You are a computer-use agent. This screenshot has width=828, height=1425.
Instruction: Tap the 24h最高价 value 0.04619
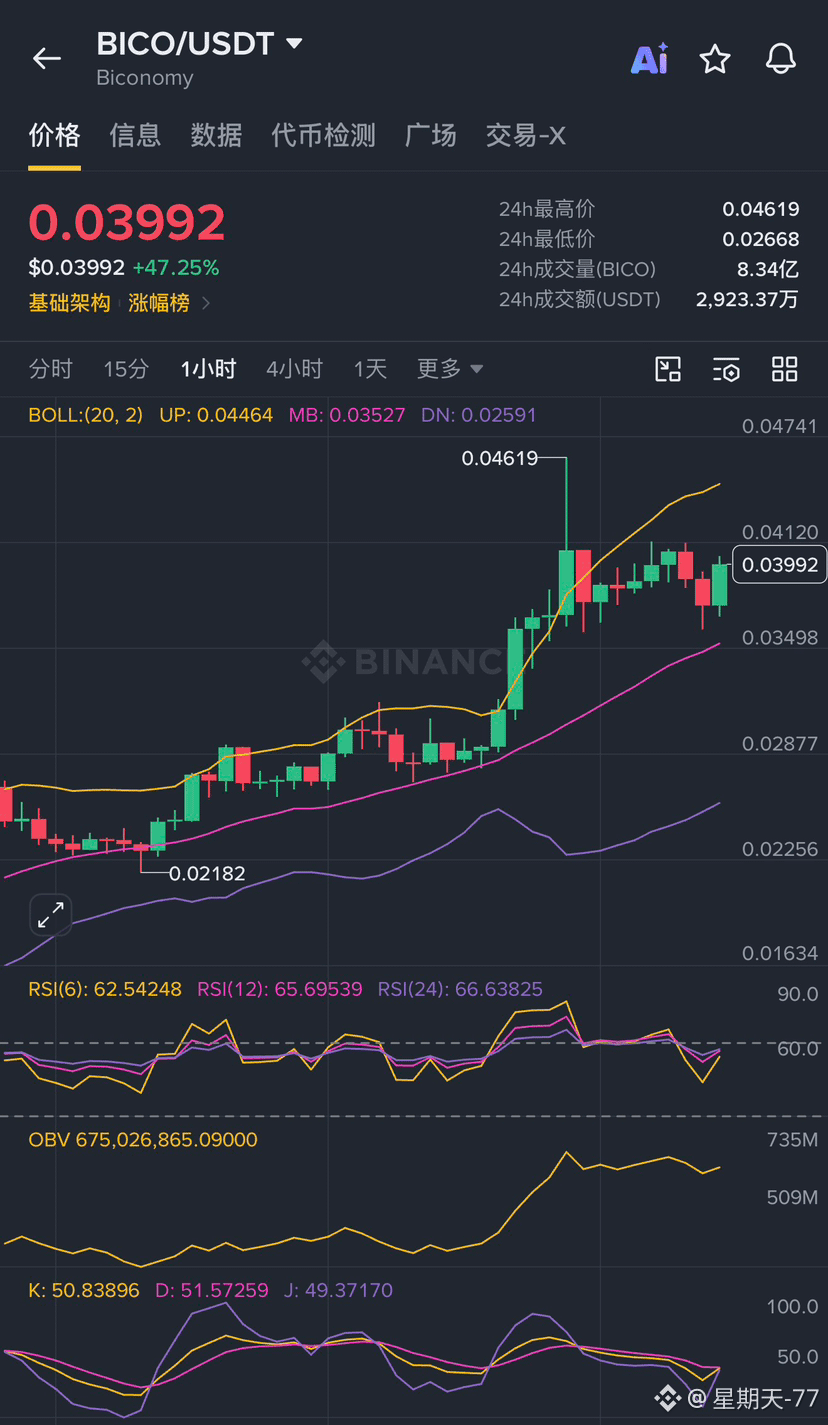(x=761, y=209)
